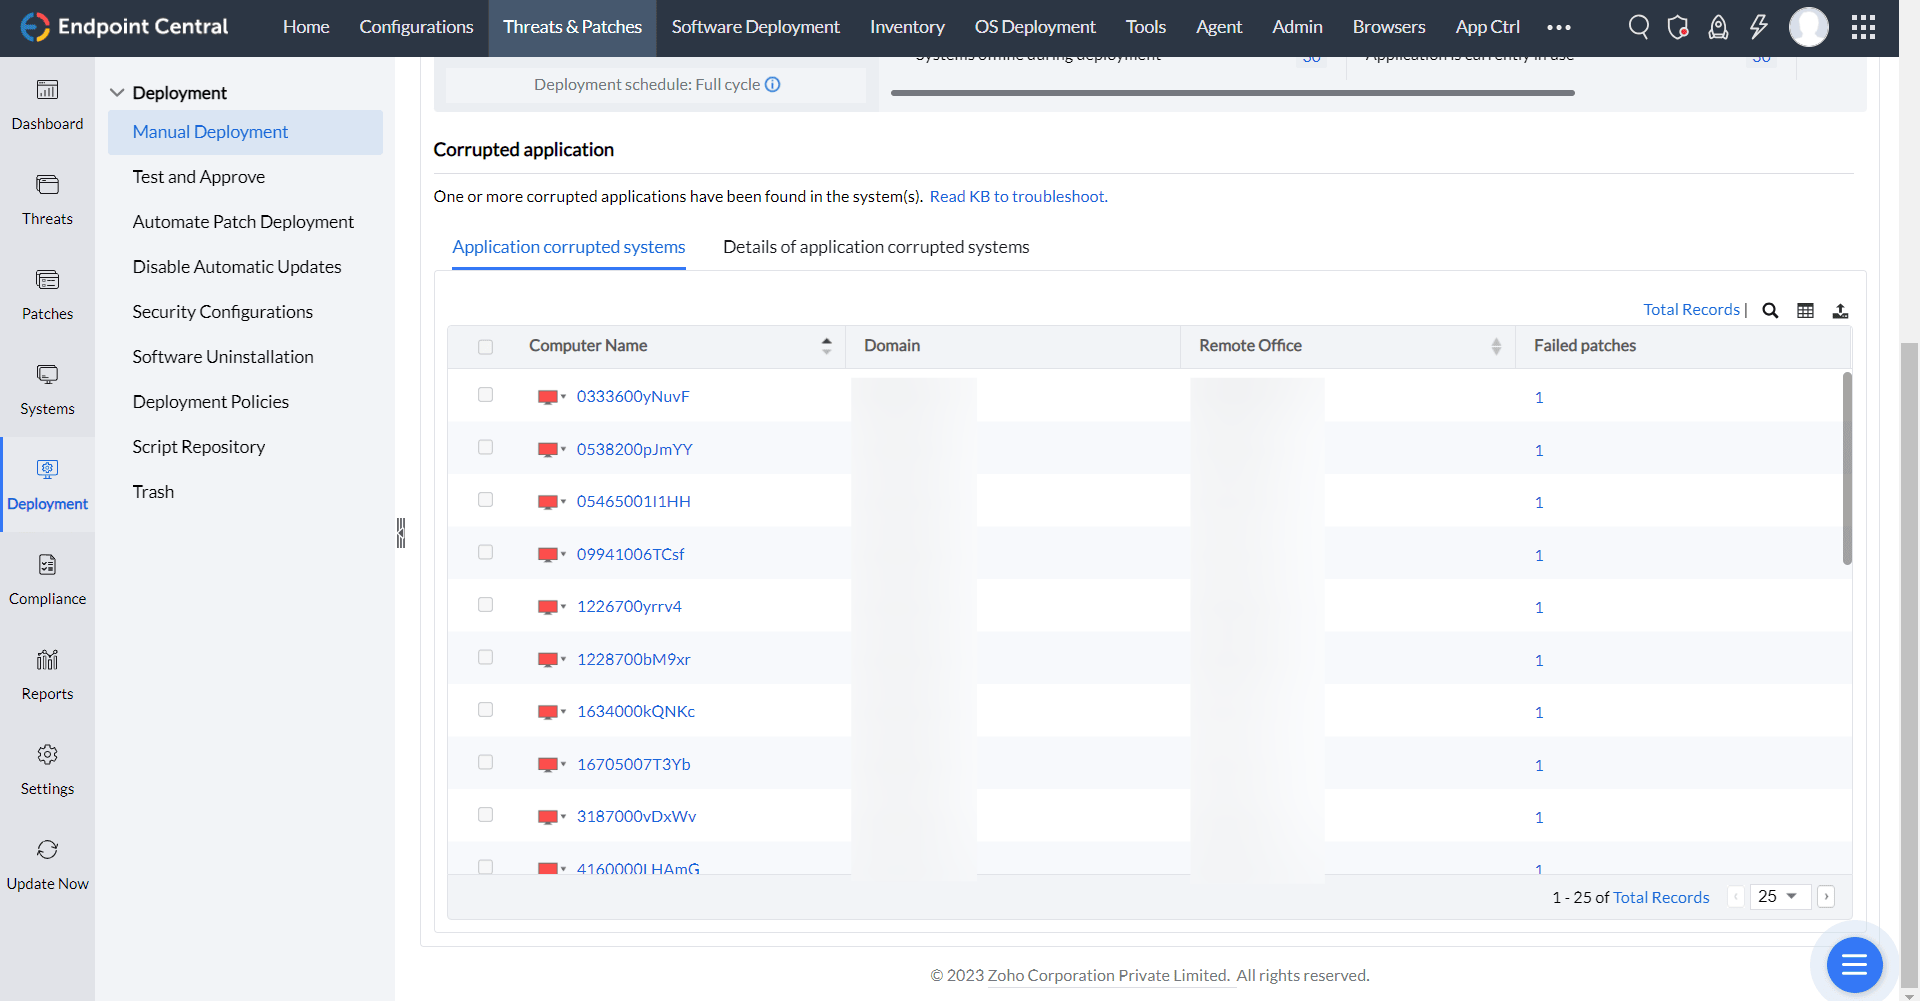
Task: Open the OS Deployment menu item
Action: [1035, 27]
